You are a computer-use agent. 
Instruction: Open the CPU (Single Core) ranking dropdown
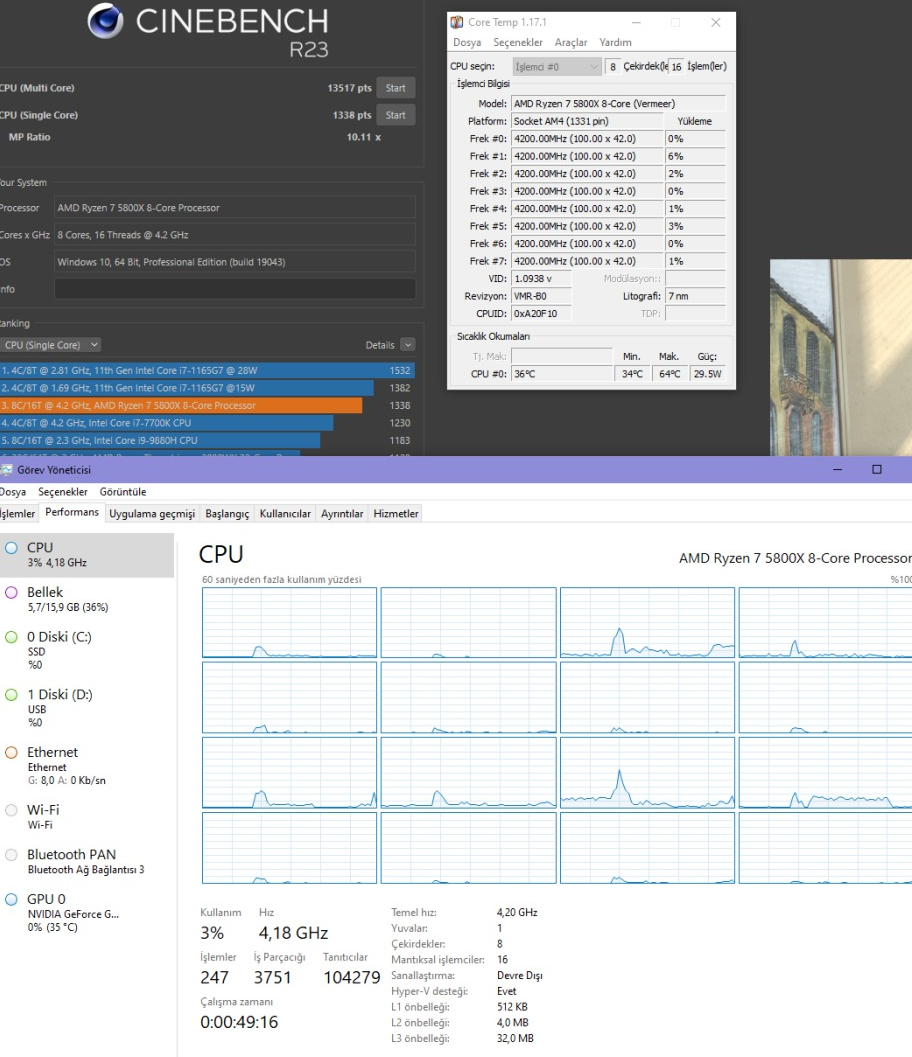point(51,345)
